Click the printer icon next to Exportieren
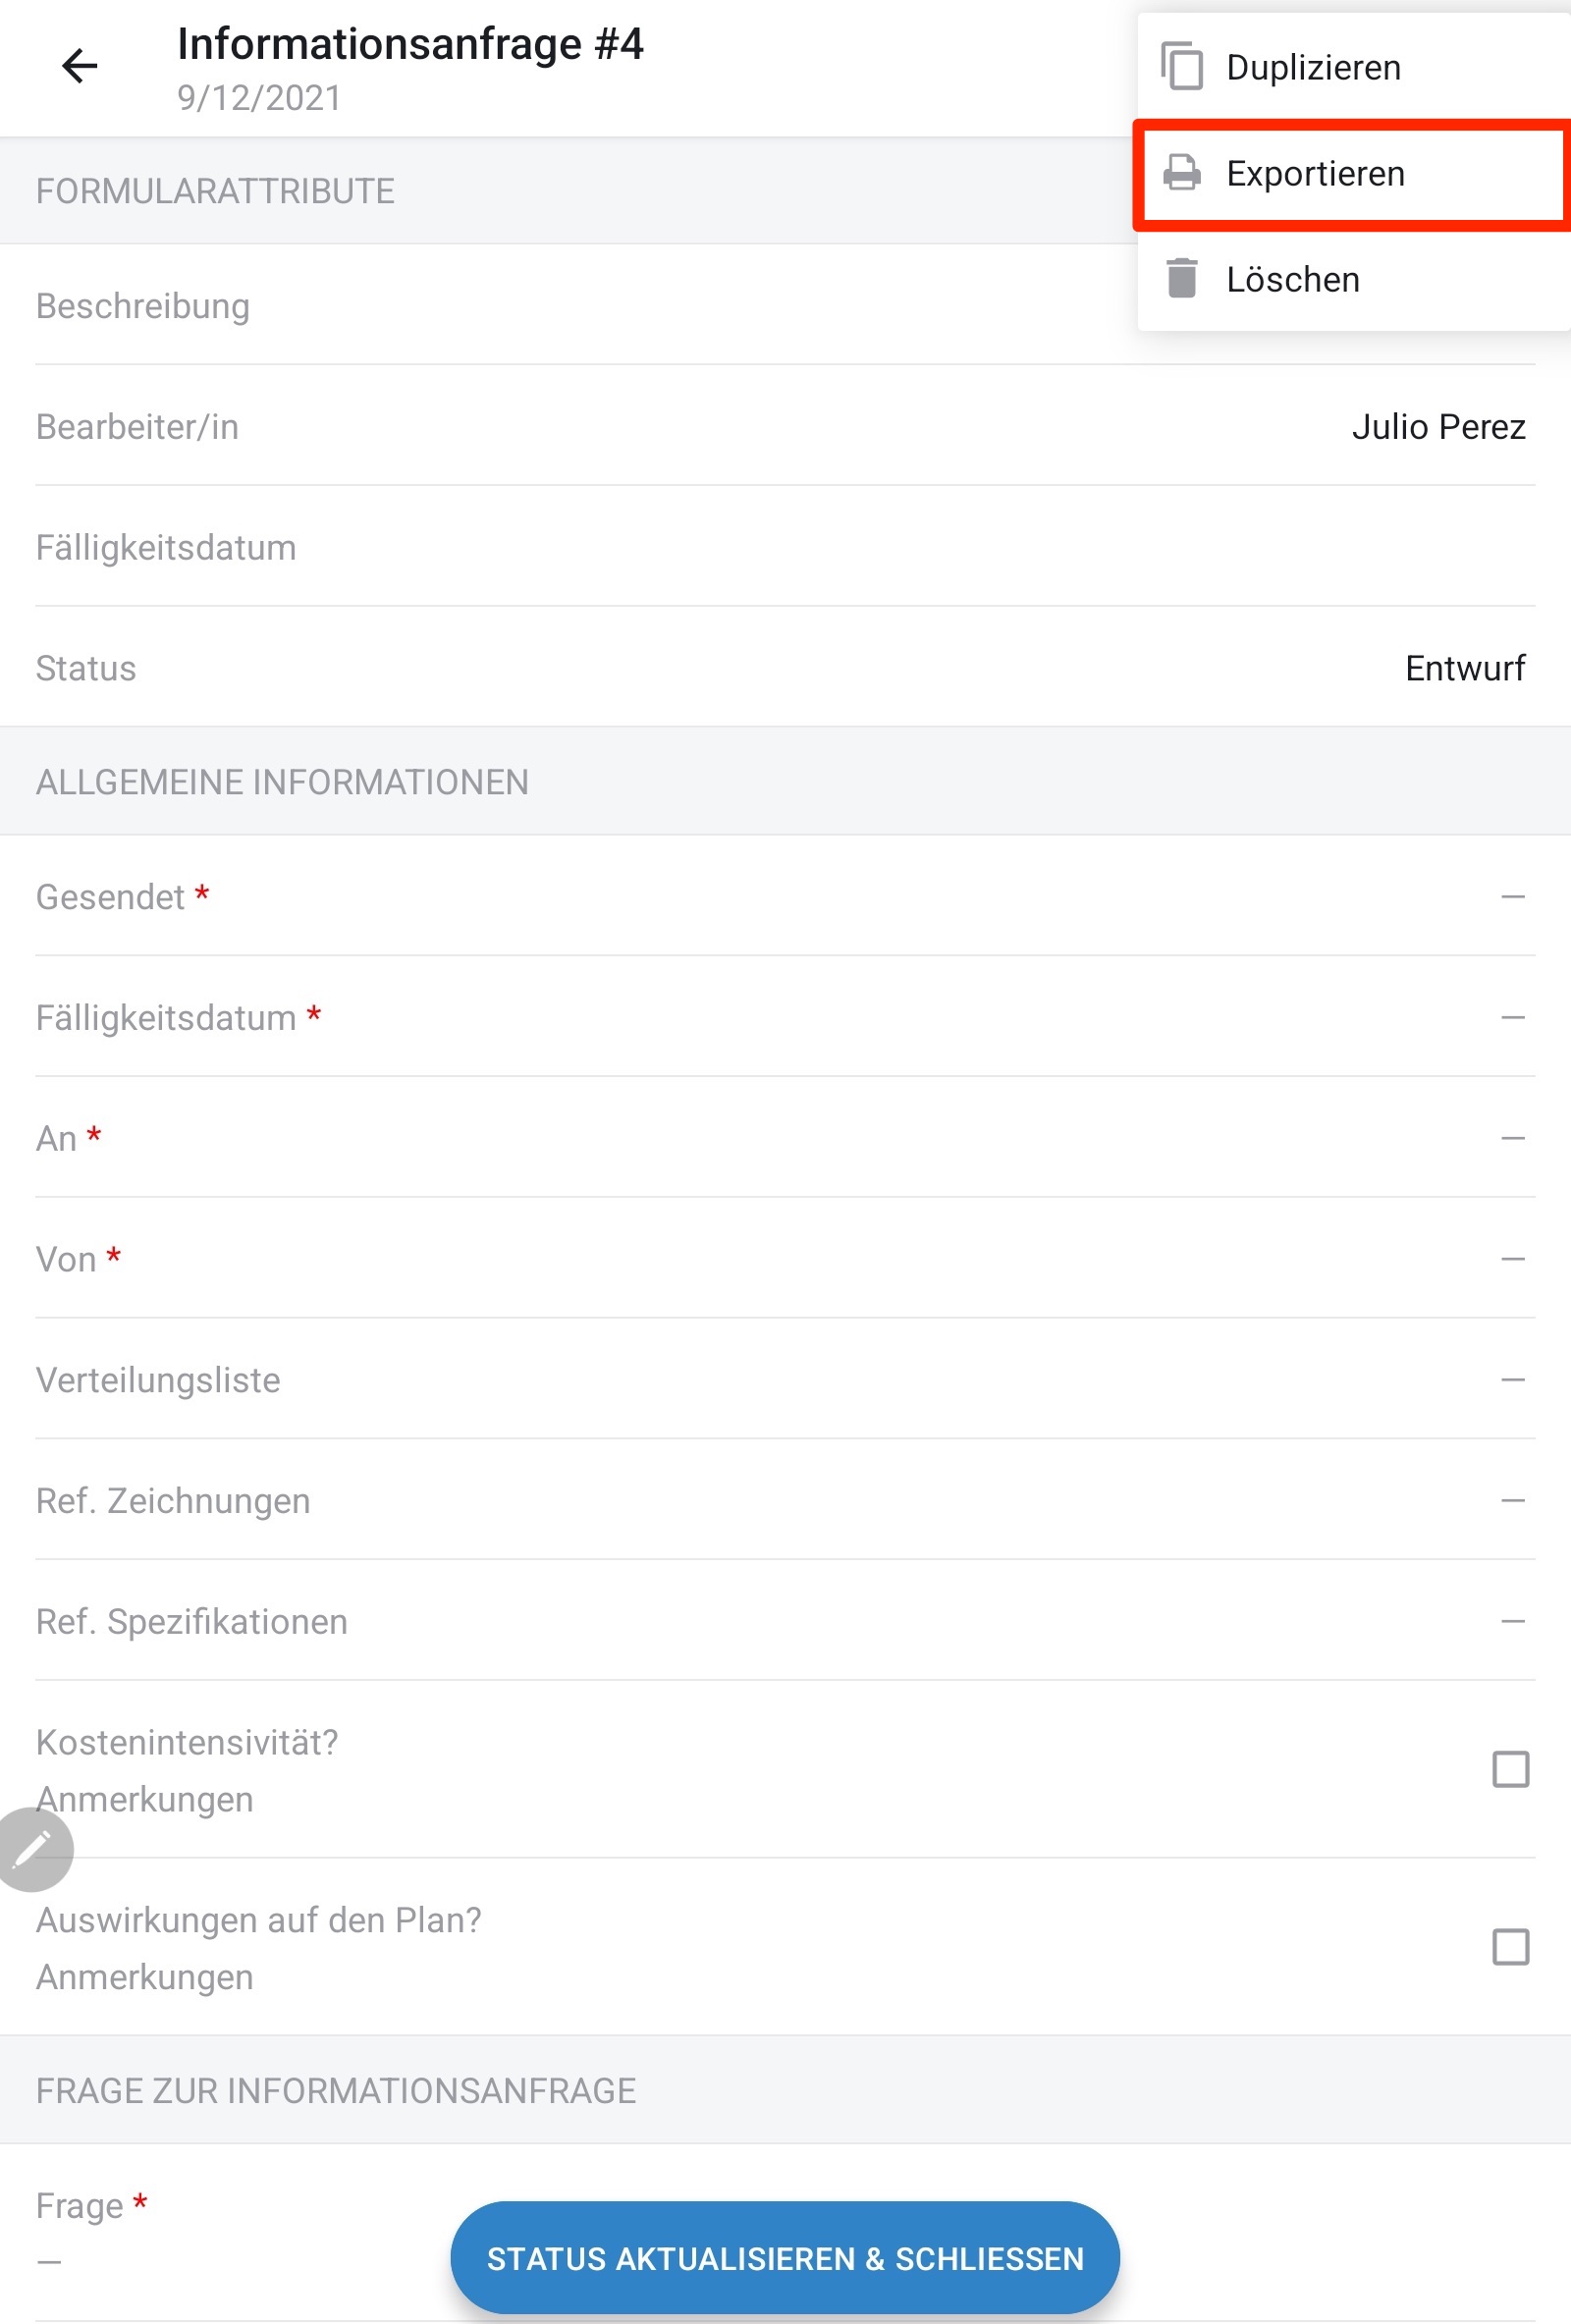 tap(1182, 173)
